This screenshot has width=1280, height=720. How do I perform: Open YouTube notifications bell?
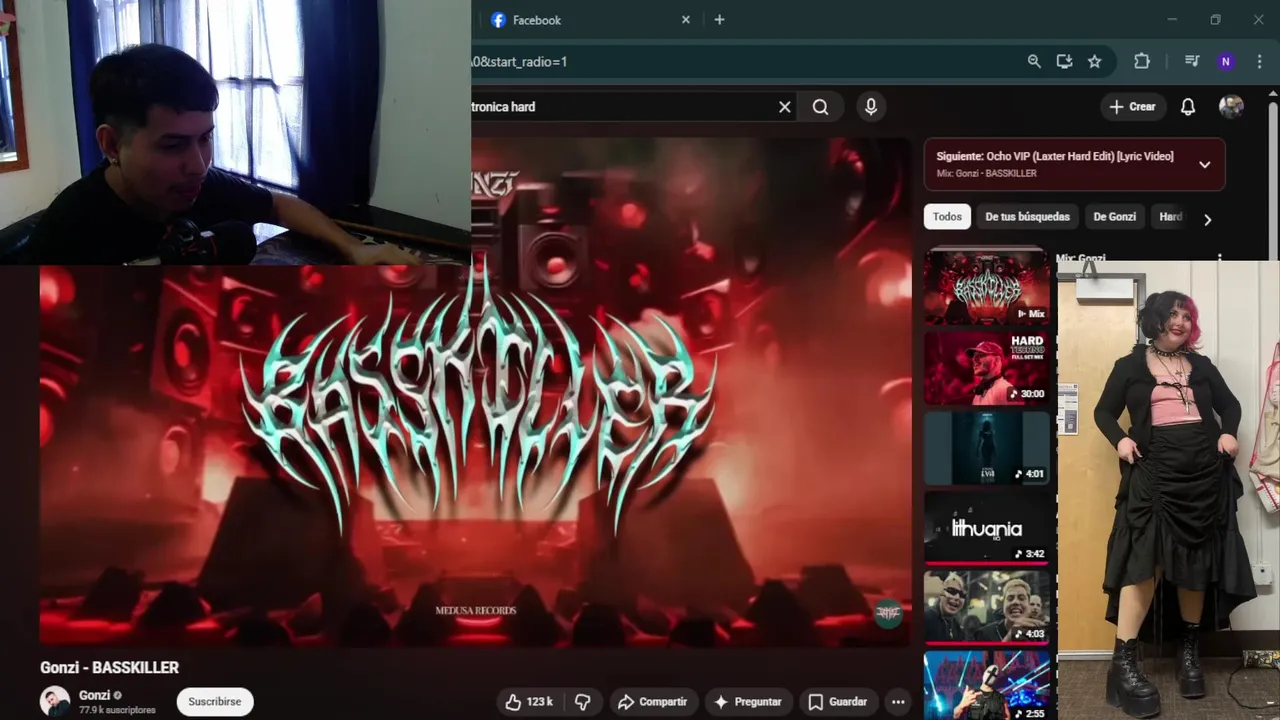[1188, 107]
